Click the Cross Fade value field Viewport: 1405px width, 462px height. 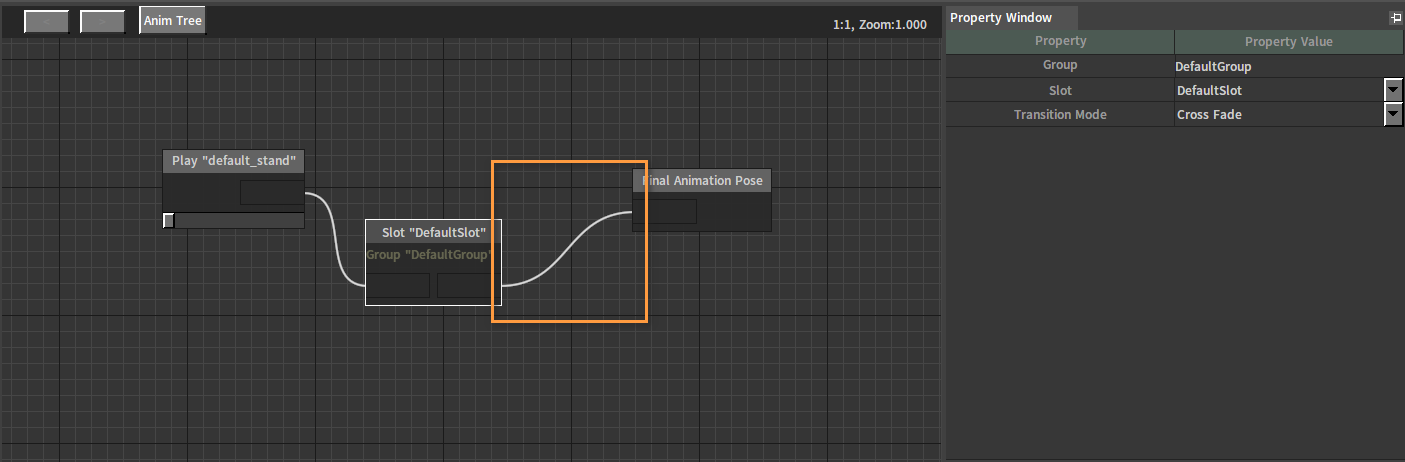coord(1275,115)
